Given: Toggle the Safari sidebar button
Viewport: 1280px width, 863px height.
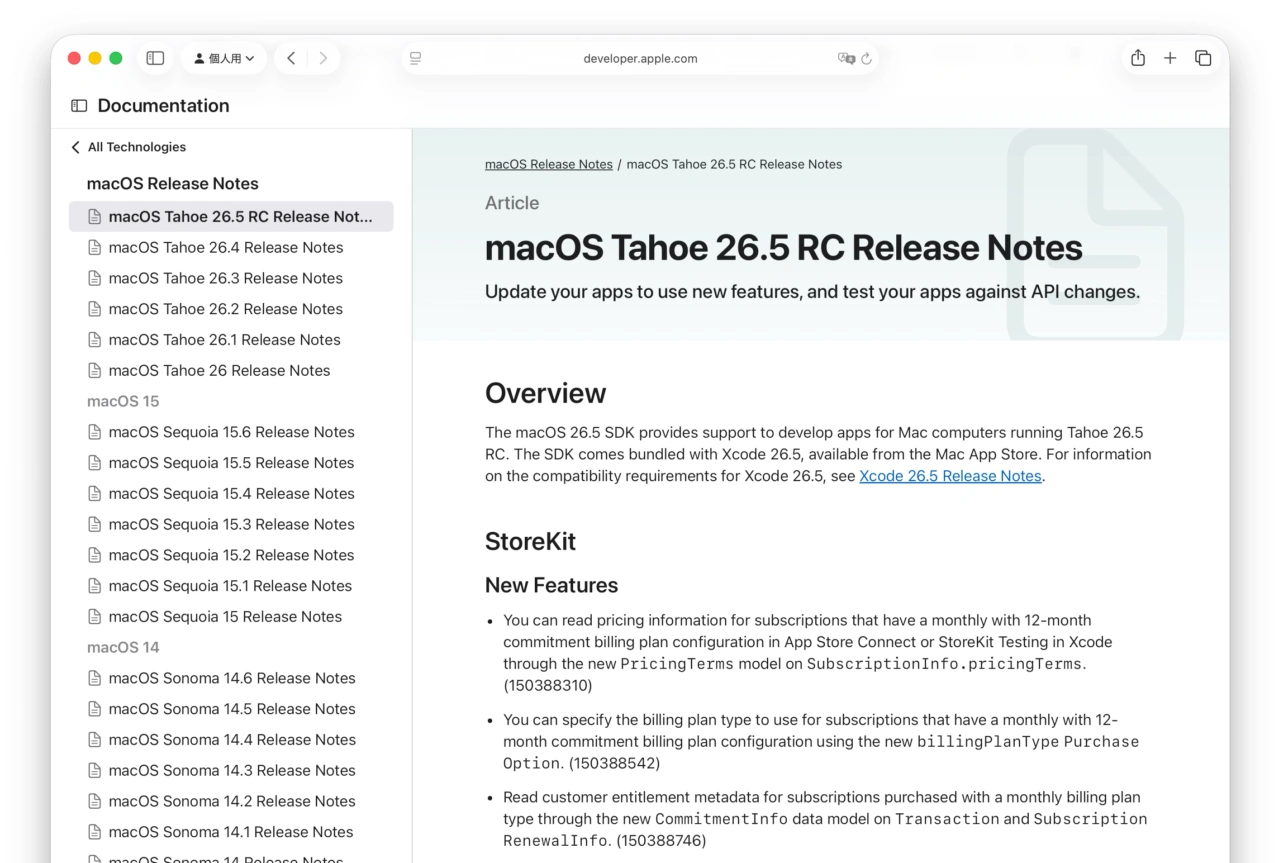Looking at the screenshot, I should [x=155, y=58].
